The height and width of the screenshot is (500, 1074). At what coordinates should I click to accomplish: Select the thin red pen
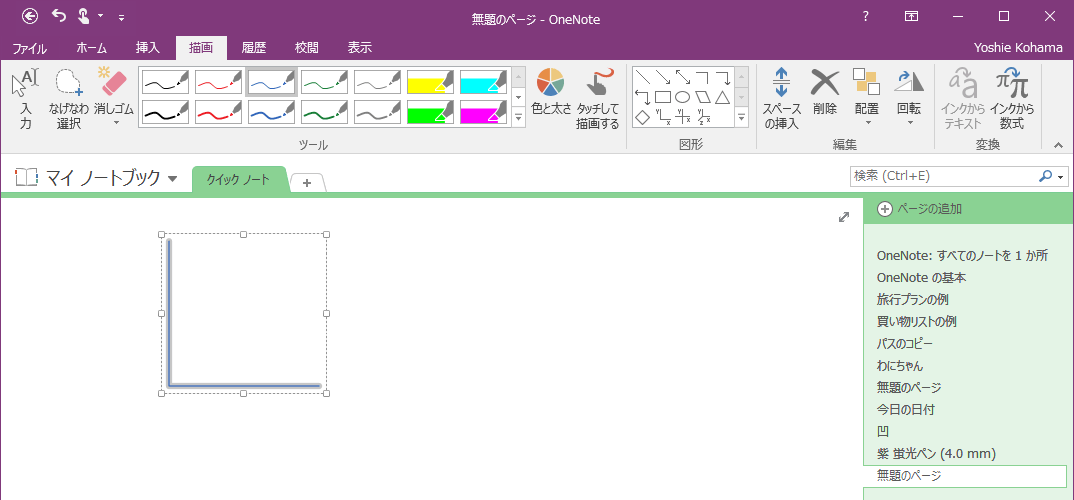[218, 82]
